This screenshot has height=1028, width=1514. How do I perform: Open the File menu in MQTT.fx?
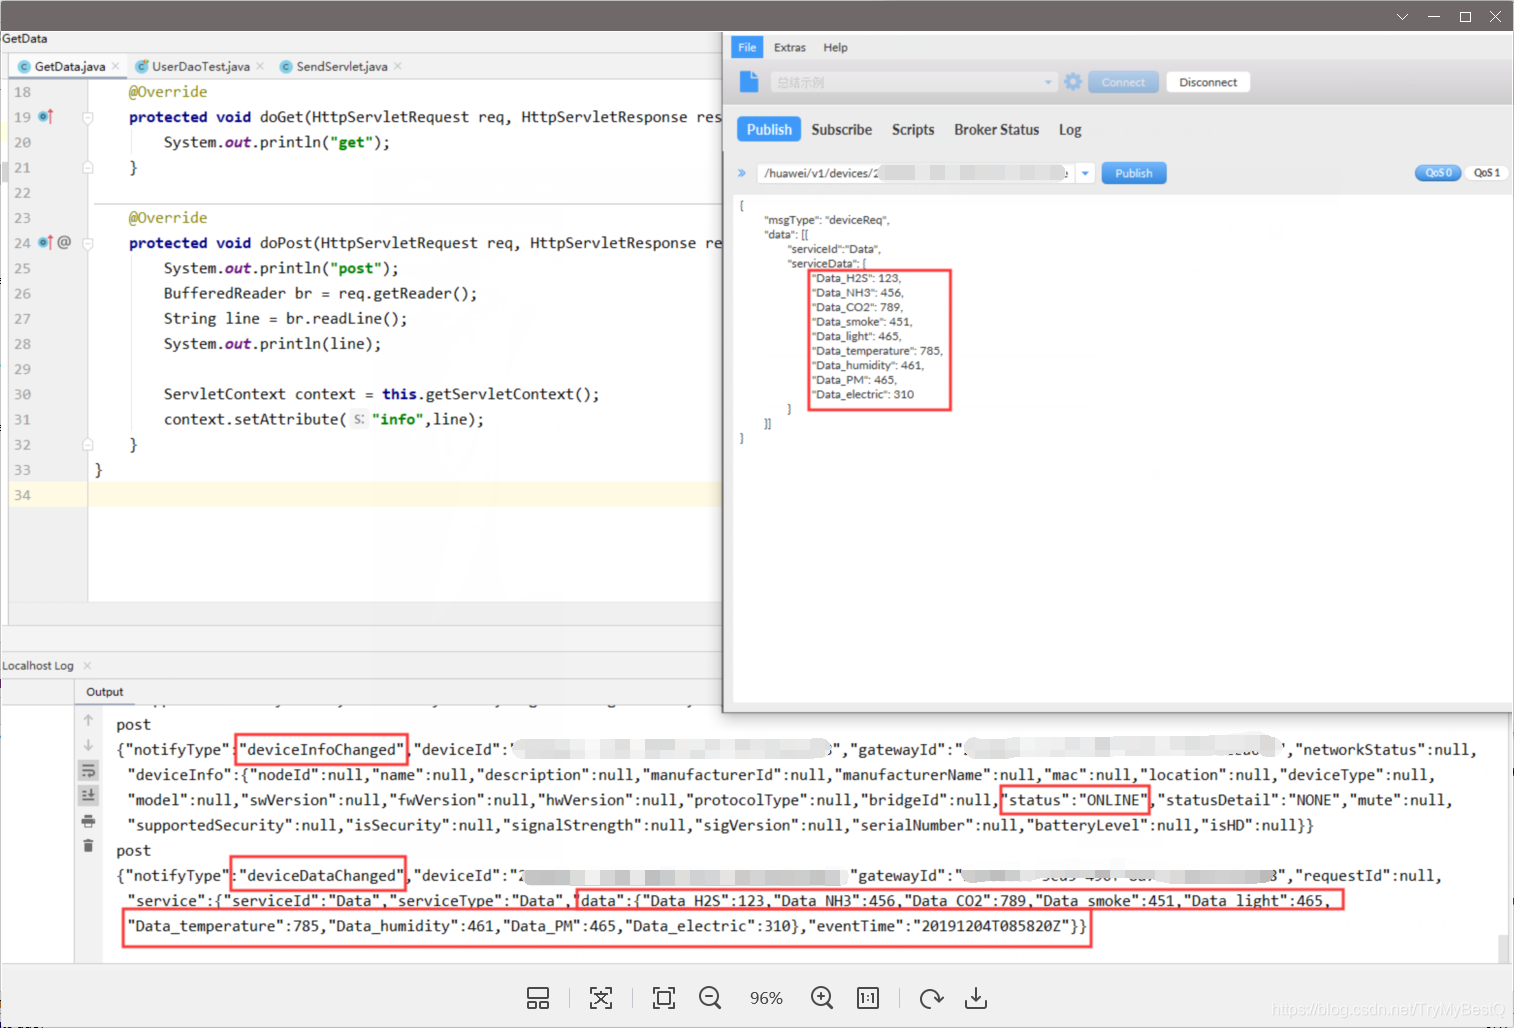pos(747,47)
